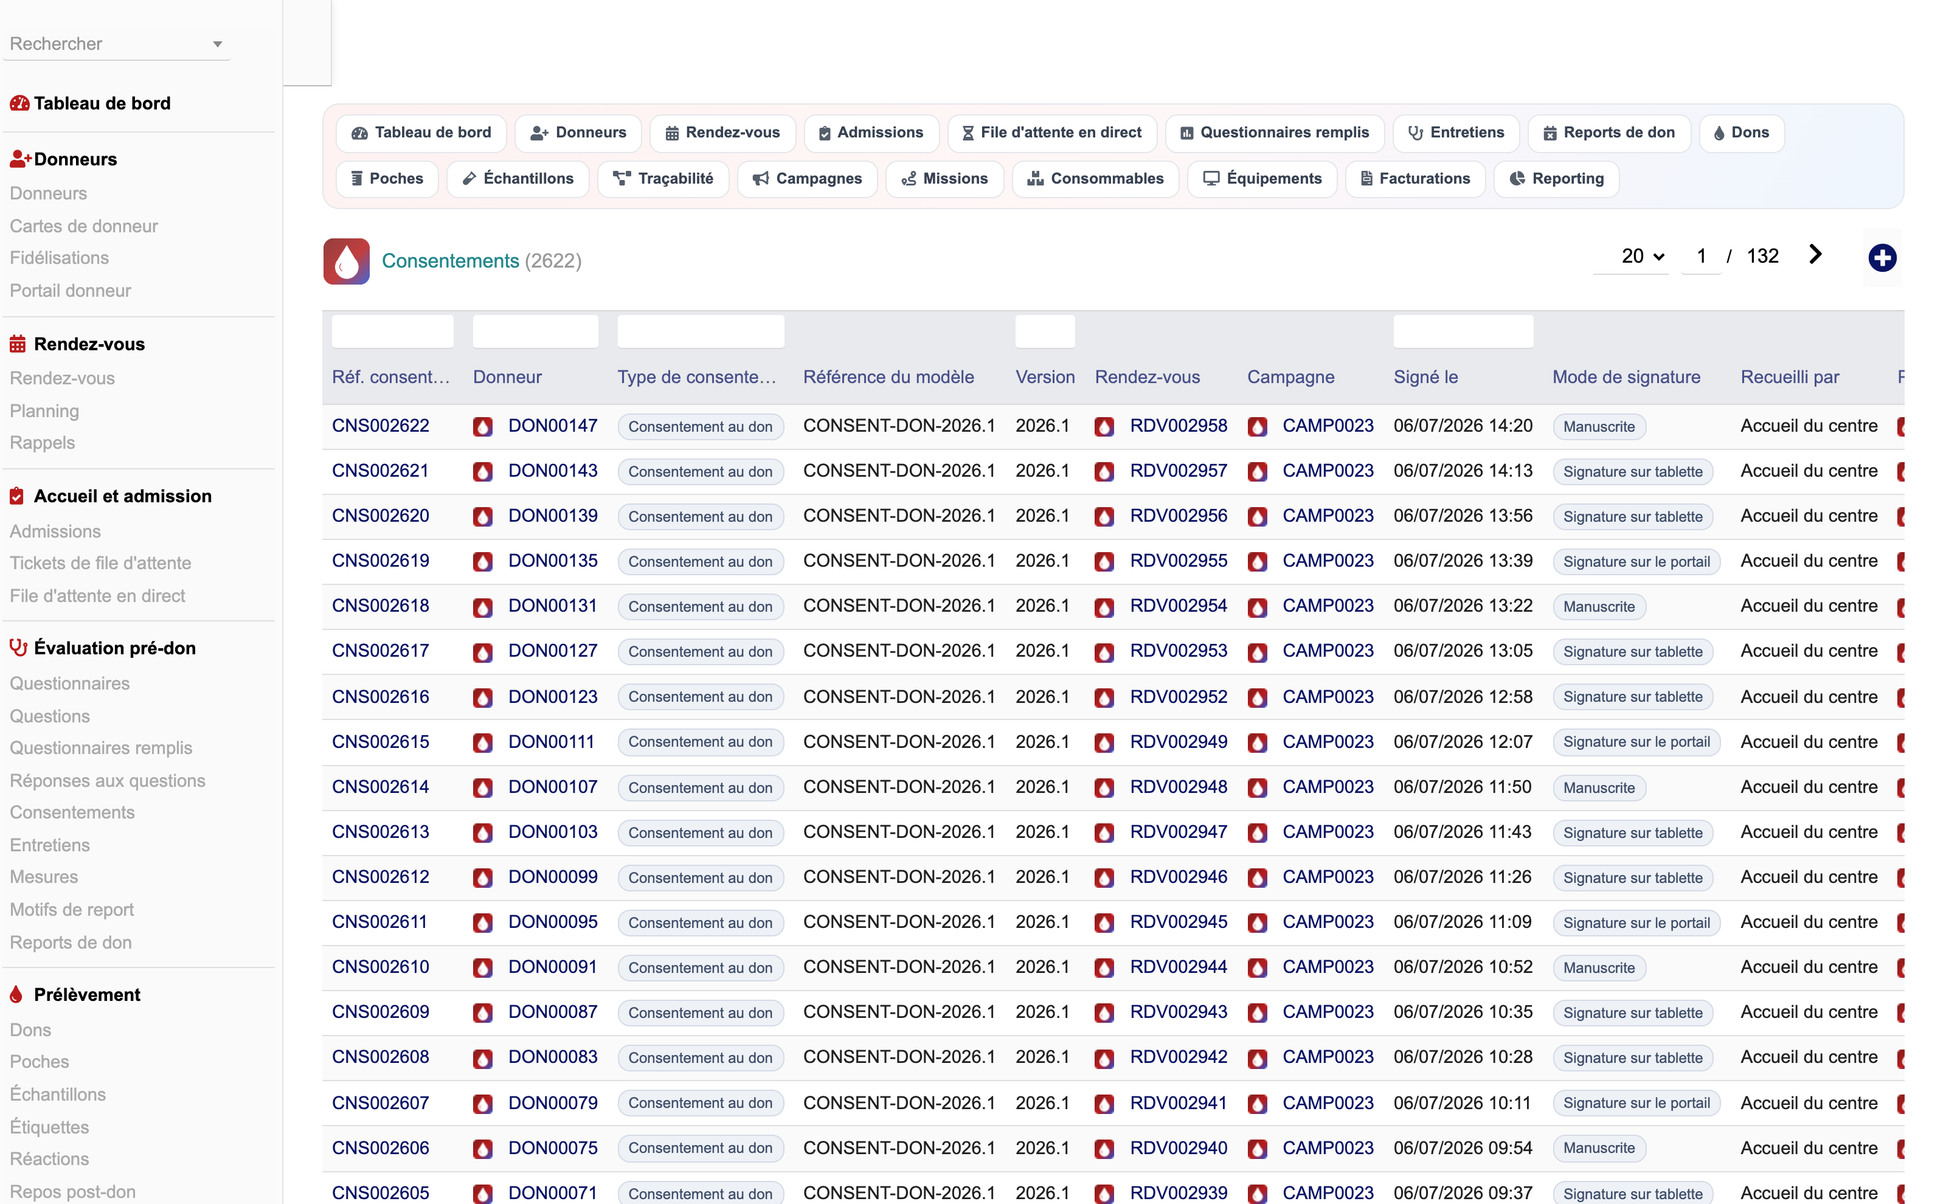Click appointment icon beside RDV002949
This screenshot has height=1204, width=1946.
point(1105,743)
